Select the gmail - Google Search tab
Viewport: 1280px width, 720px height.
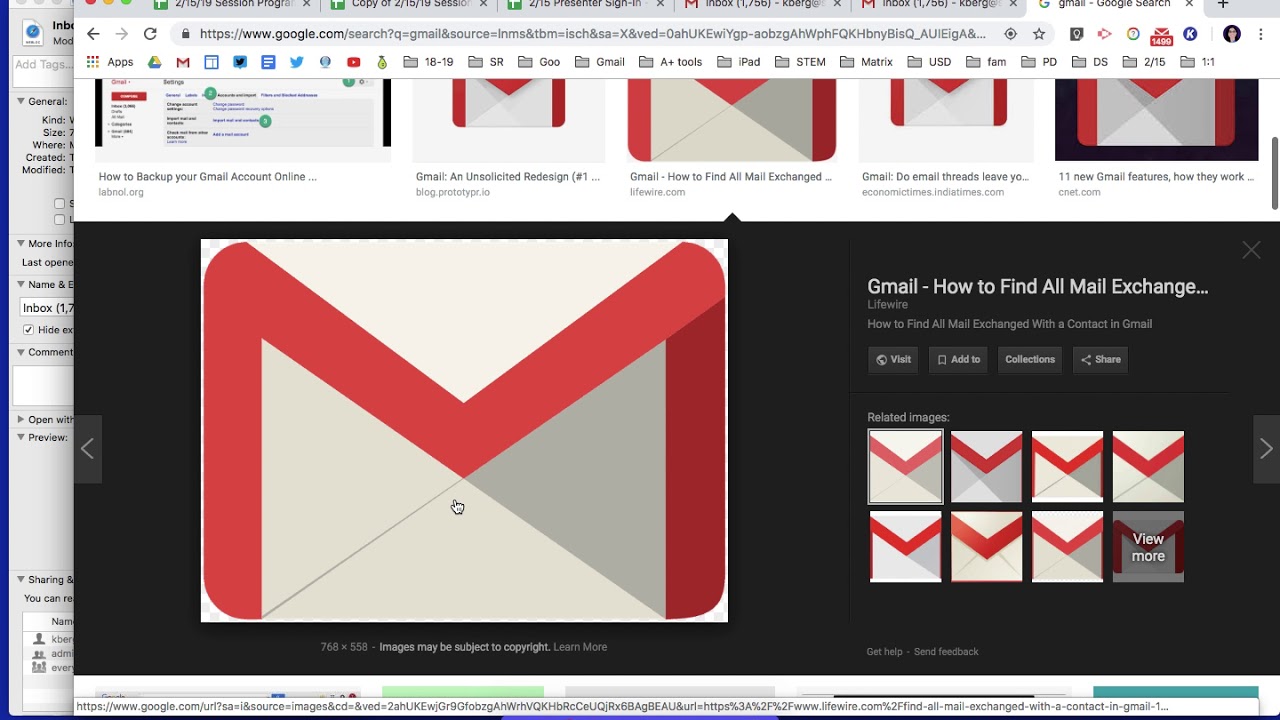pyautogui.click(x=1115, y=4)
